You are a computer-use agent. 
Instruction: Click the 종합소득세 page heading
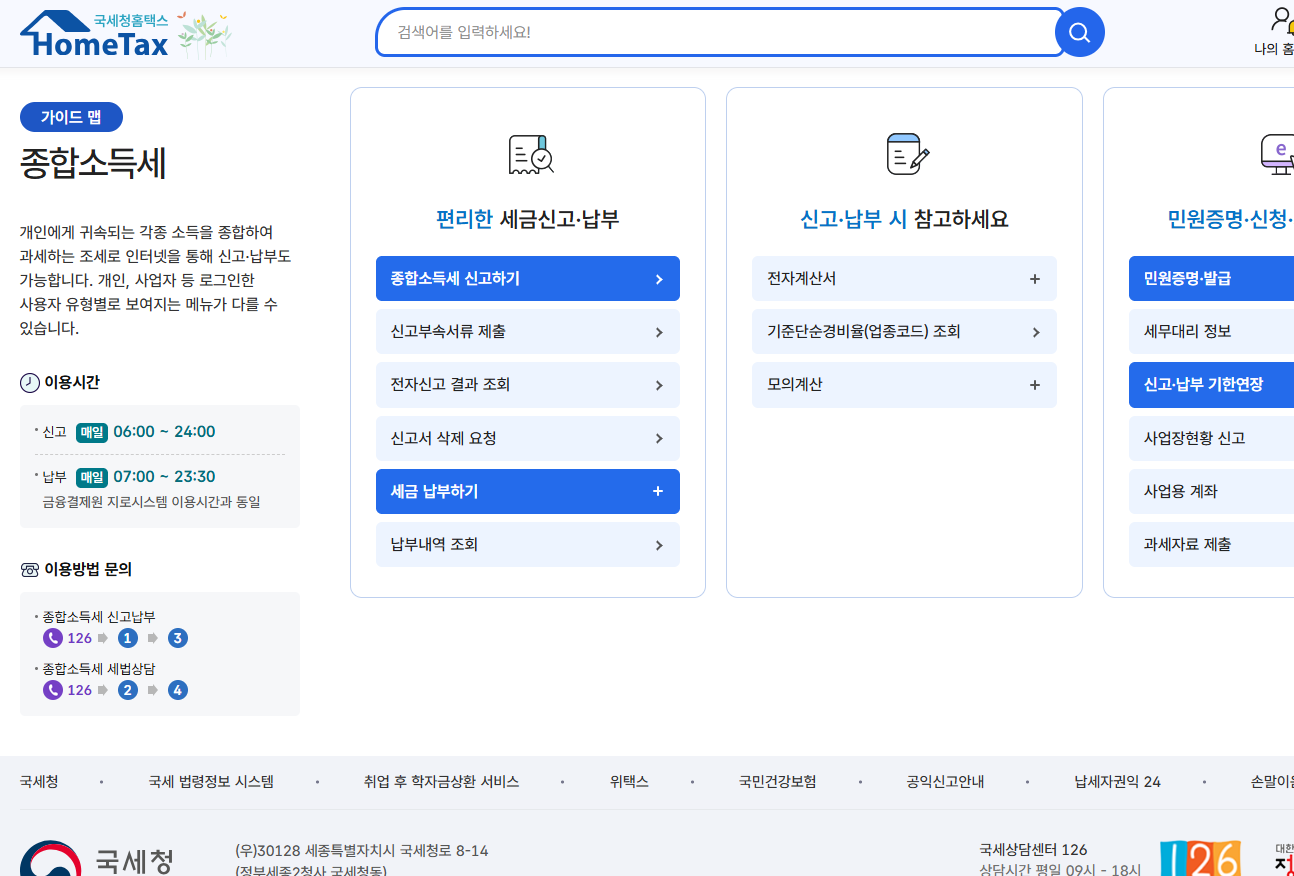tap(93, 163)
